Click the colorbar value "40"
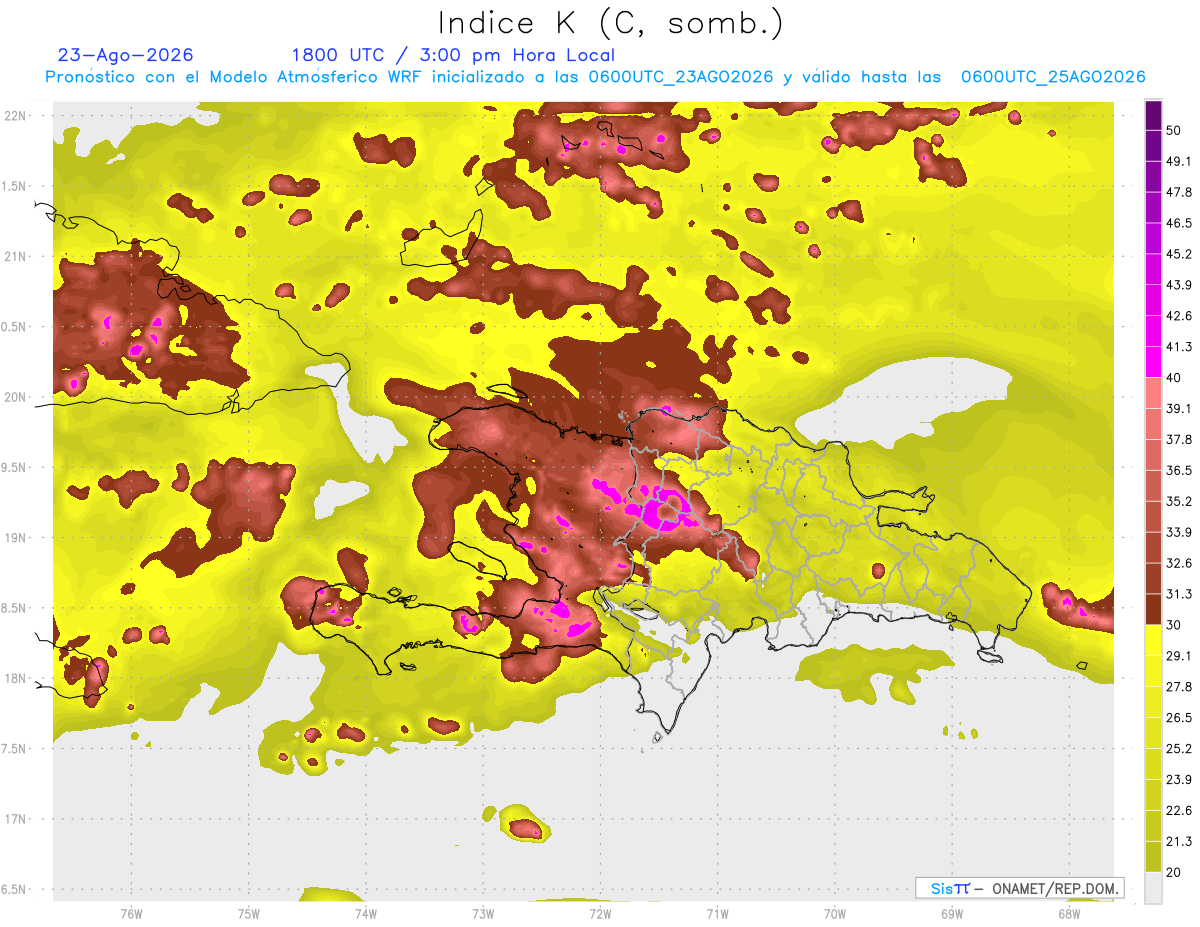Viewport: 1200px width, 927px height. coord(1174,378)
